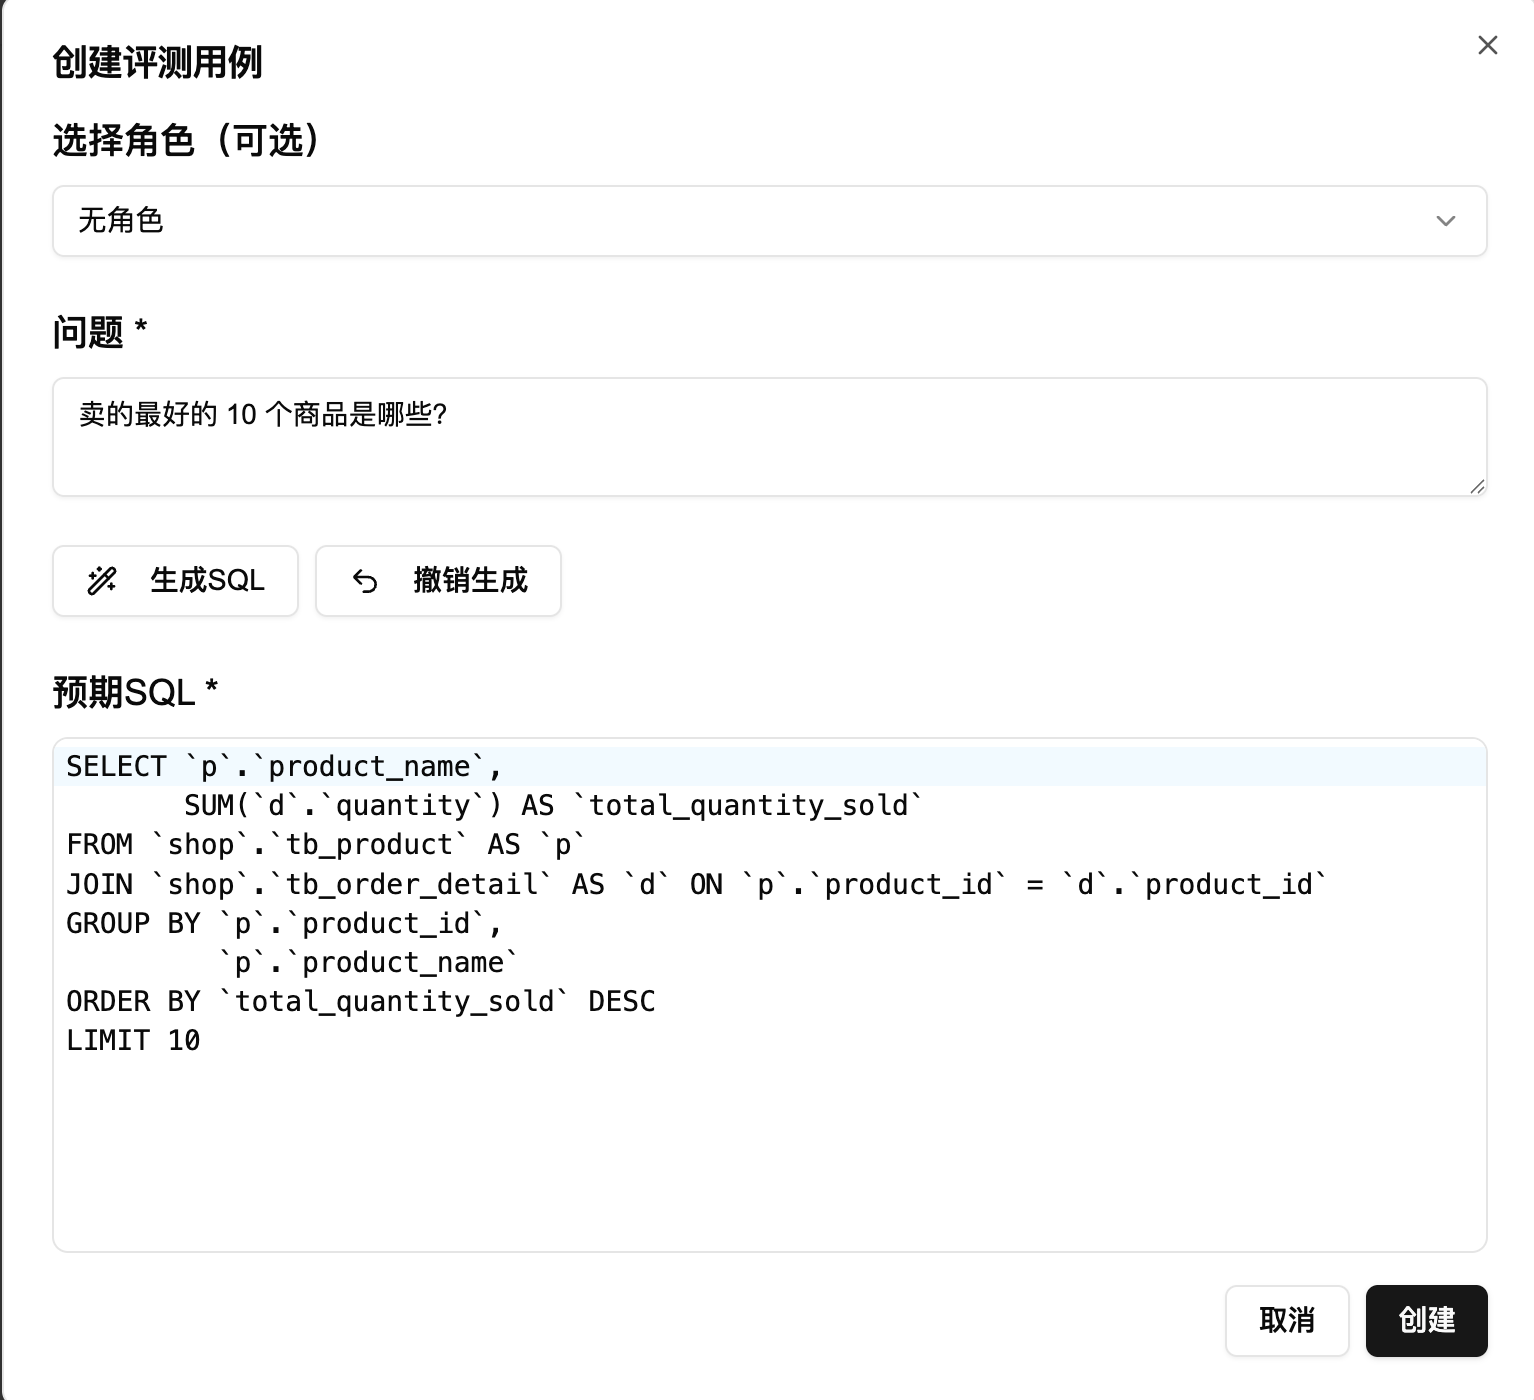Click the undo arrow icon for 撤销生成
The image size is (1534, 1400).
pos(365,581)
